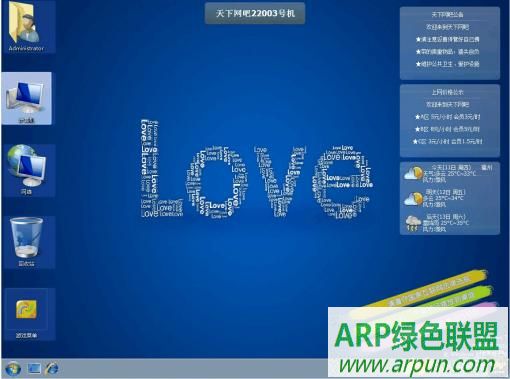This screenshot has height=379, width=510.
Task: Click the www.arpun.com link
Action: [417, 365]
